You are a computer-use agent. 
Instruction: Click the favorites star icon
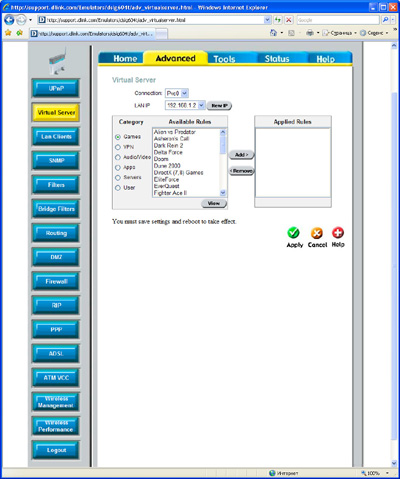(8, 33)
